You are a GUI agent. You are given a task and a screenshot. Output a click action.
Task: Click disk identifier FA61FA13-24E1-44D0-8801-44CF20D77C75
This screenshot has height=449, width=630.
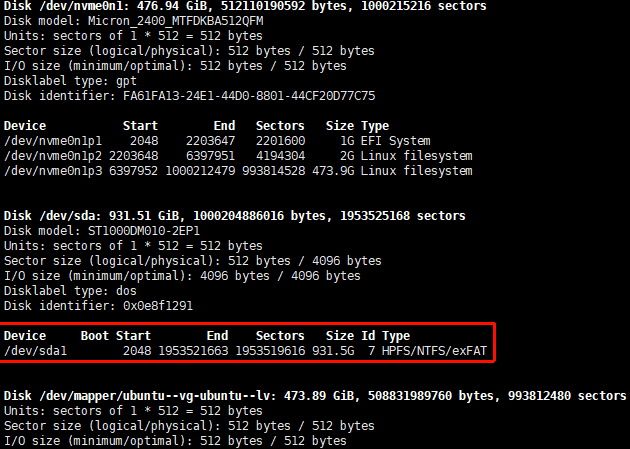(249, 96)
